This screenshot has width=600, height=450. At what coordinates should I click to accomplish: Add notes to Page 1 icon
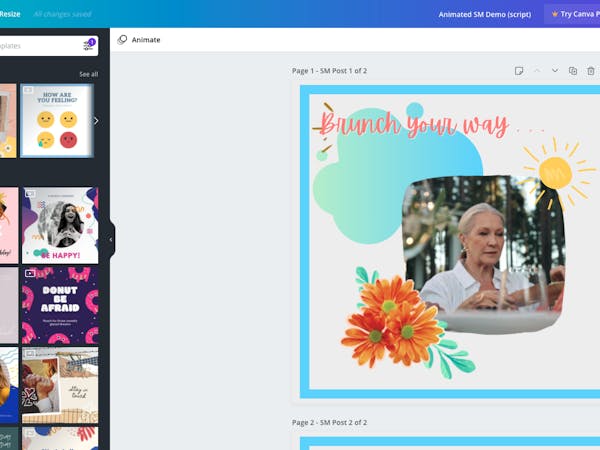[519, 71]
